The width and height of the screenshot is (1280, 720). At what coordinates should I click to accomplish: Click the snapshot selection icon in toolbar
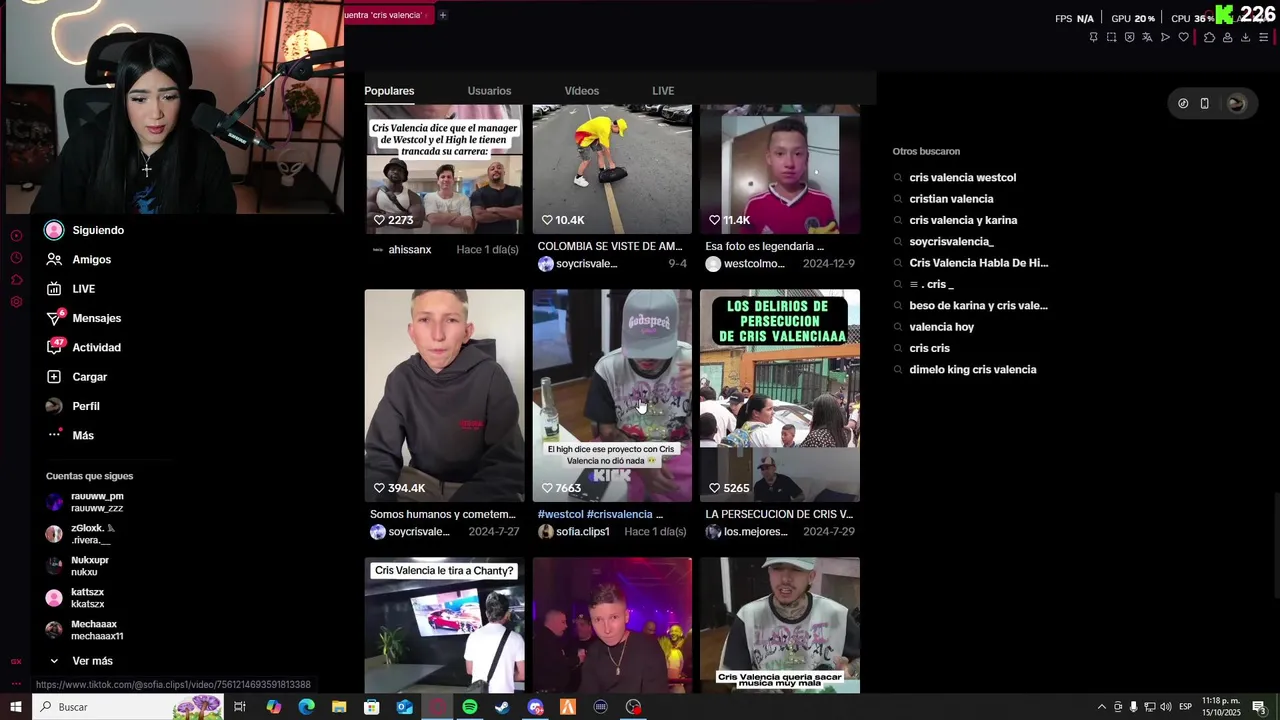click(1111, 37)
